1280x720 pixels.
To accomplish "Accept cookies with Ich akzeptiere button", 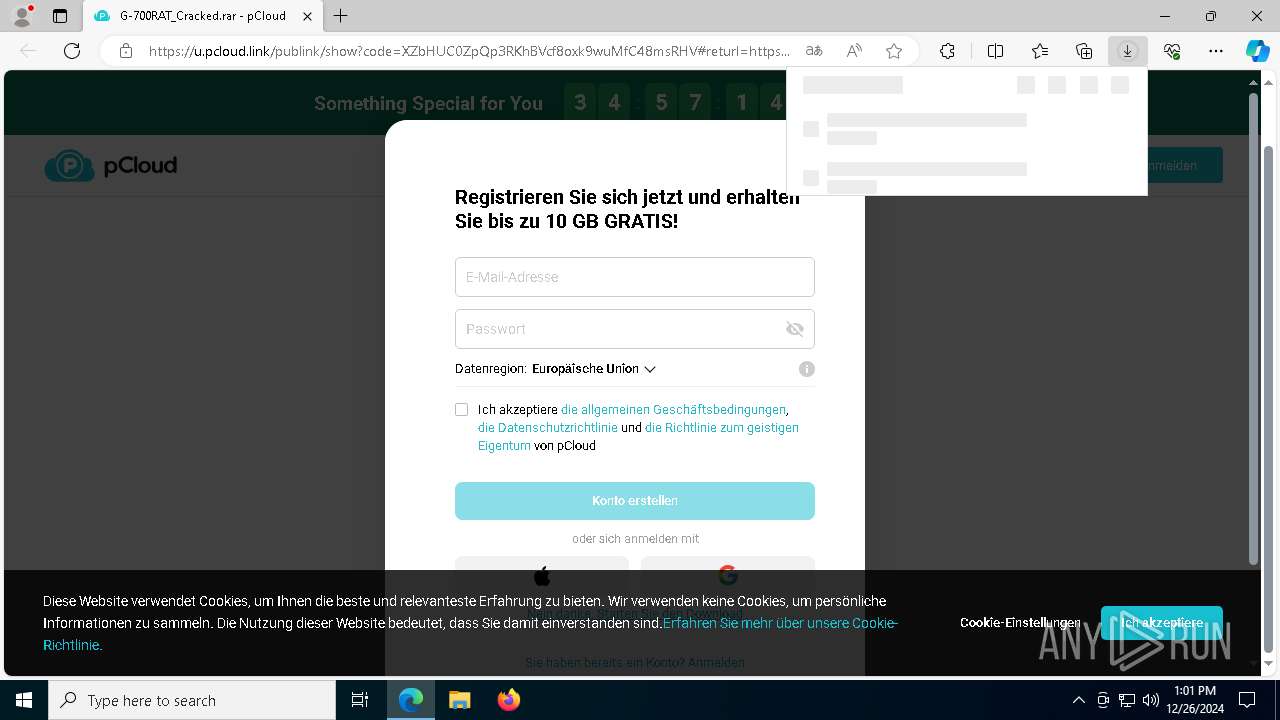I will click(1162, 623).
